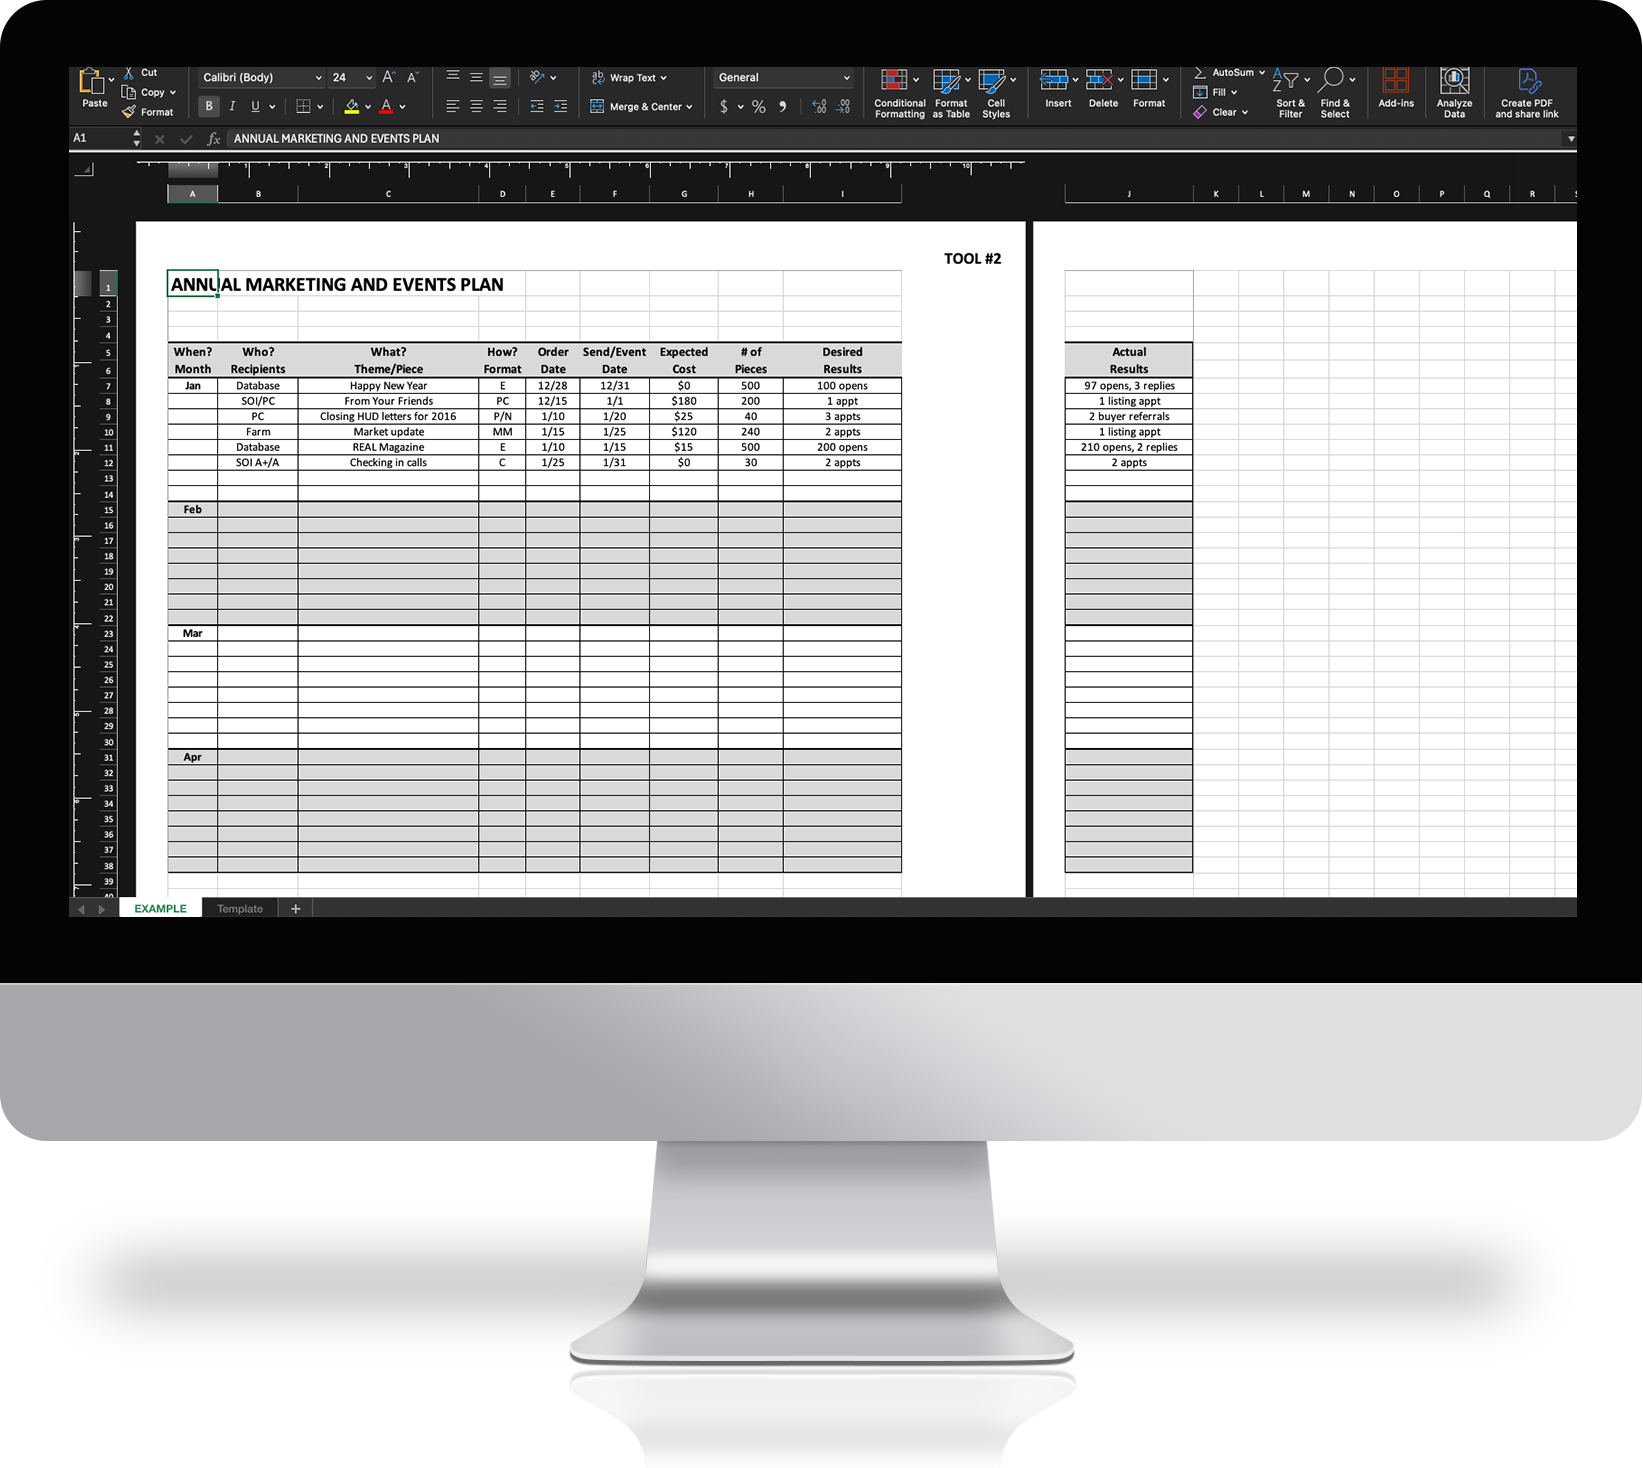Select the EXAMPLE sheet tab

pyautogui.click(x=160, y=908)
